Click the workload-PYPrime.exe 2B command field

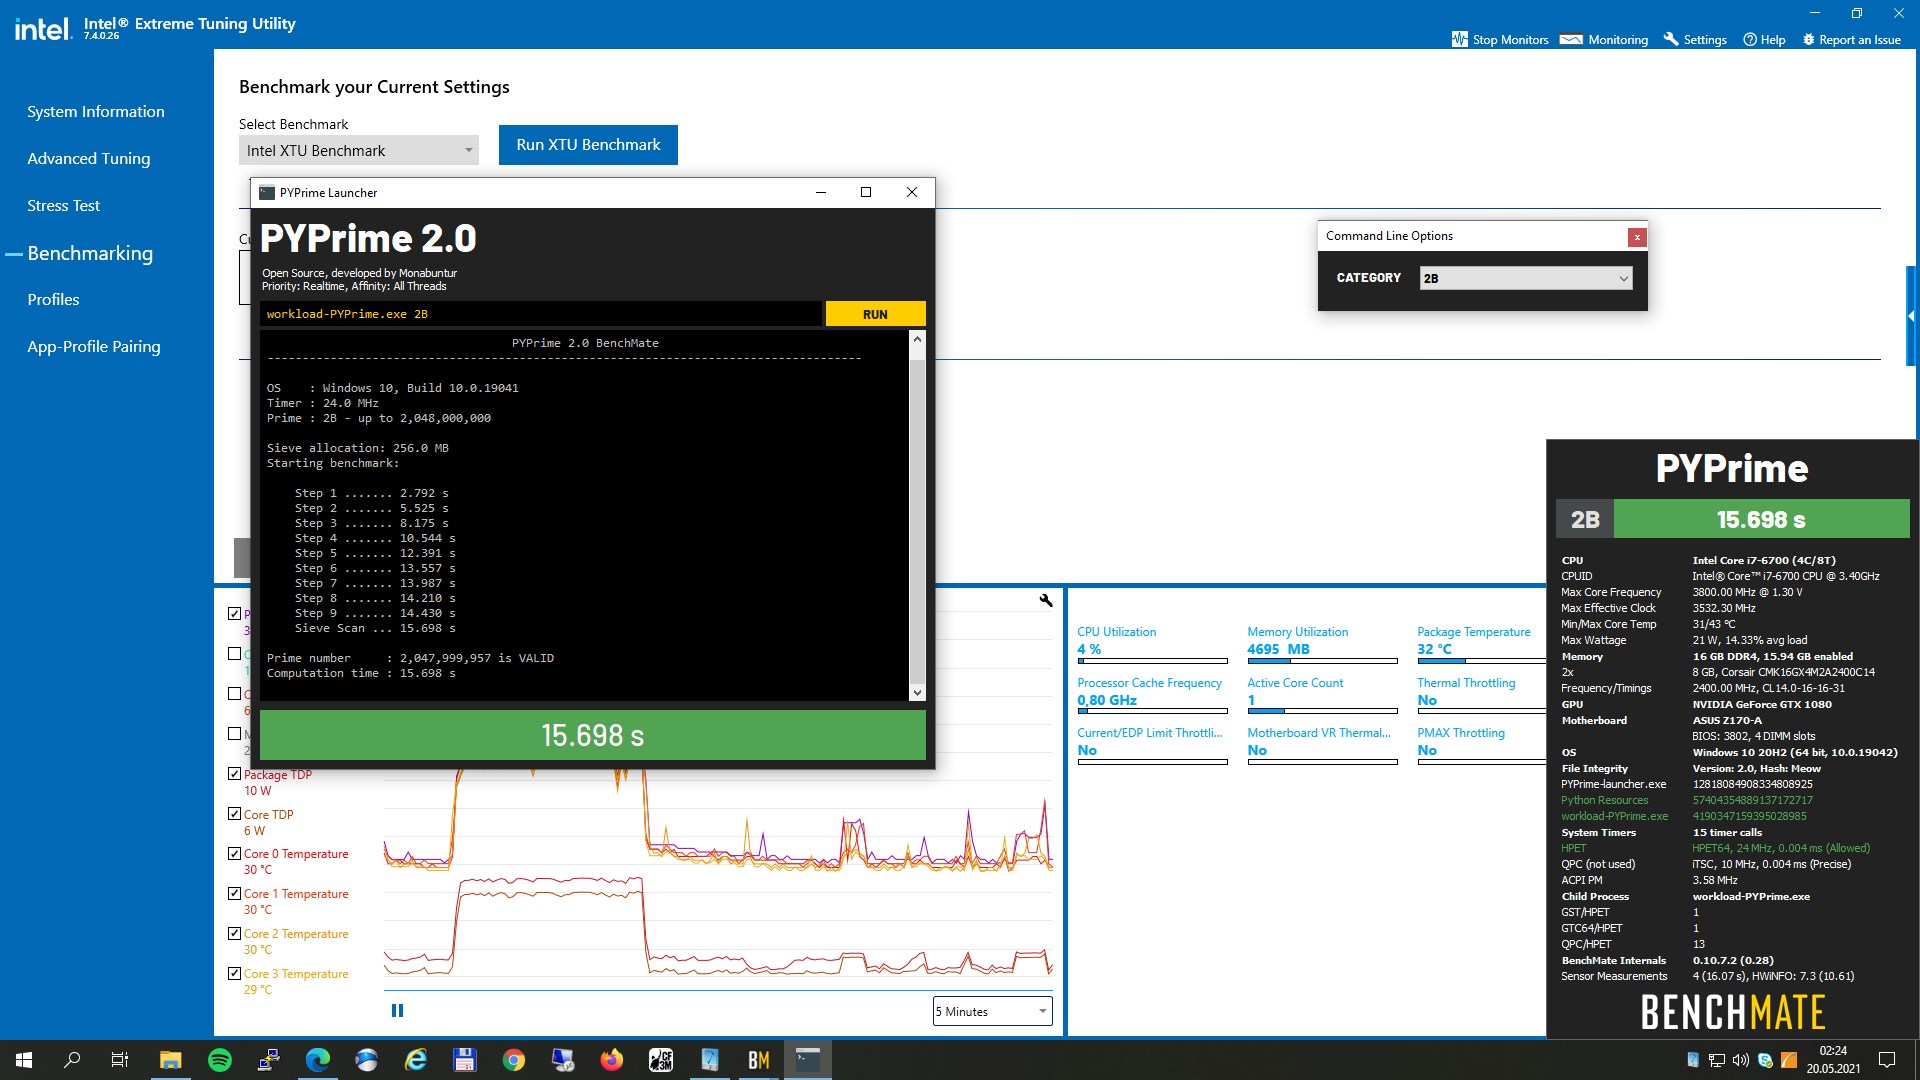click(x=541, y=314)
